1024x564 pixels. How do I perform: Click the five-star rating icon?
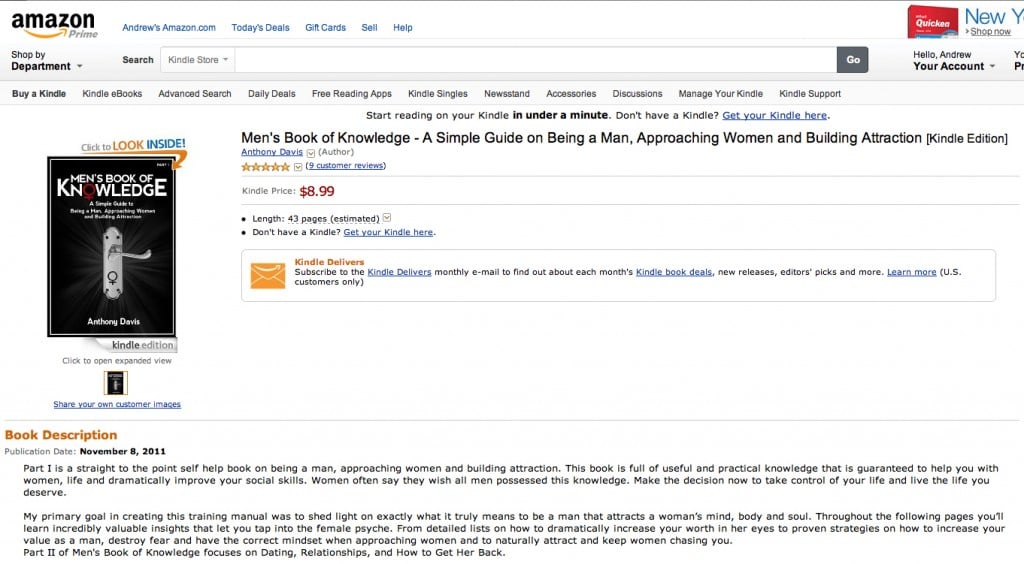coord(265,166)
